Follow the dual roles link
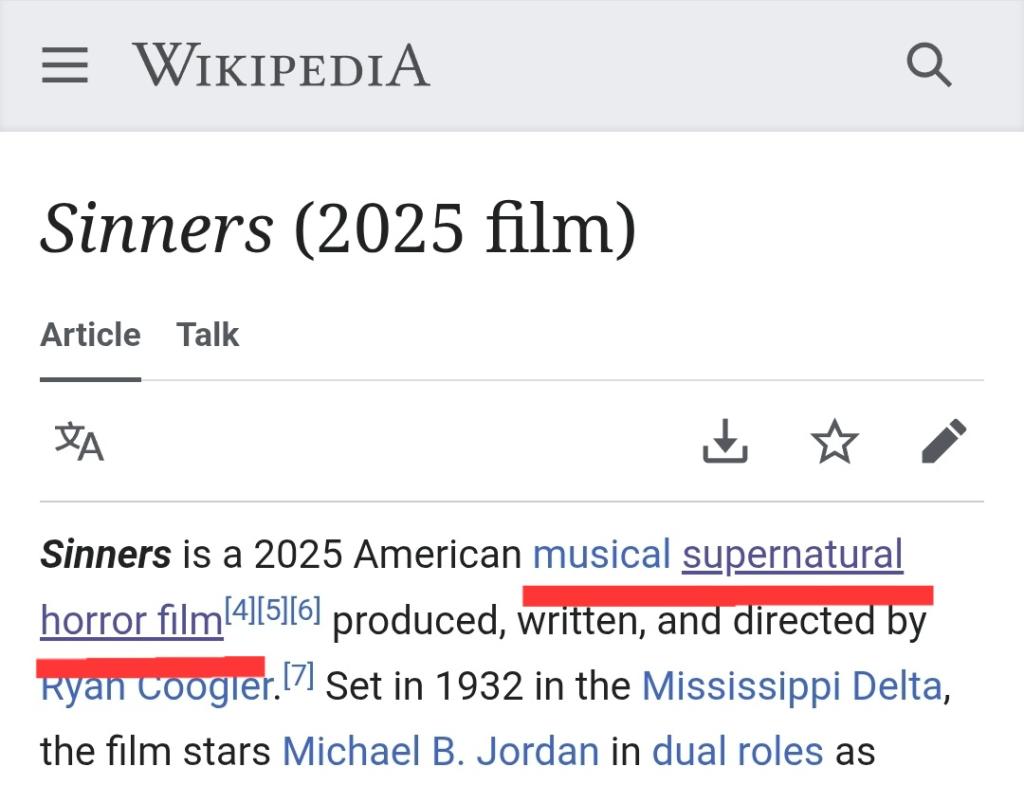Viewport: 1024px width, 785px height. (x=737, y=751)
